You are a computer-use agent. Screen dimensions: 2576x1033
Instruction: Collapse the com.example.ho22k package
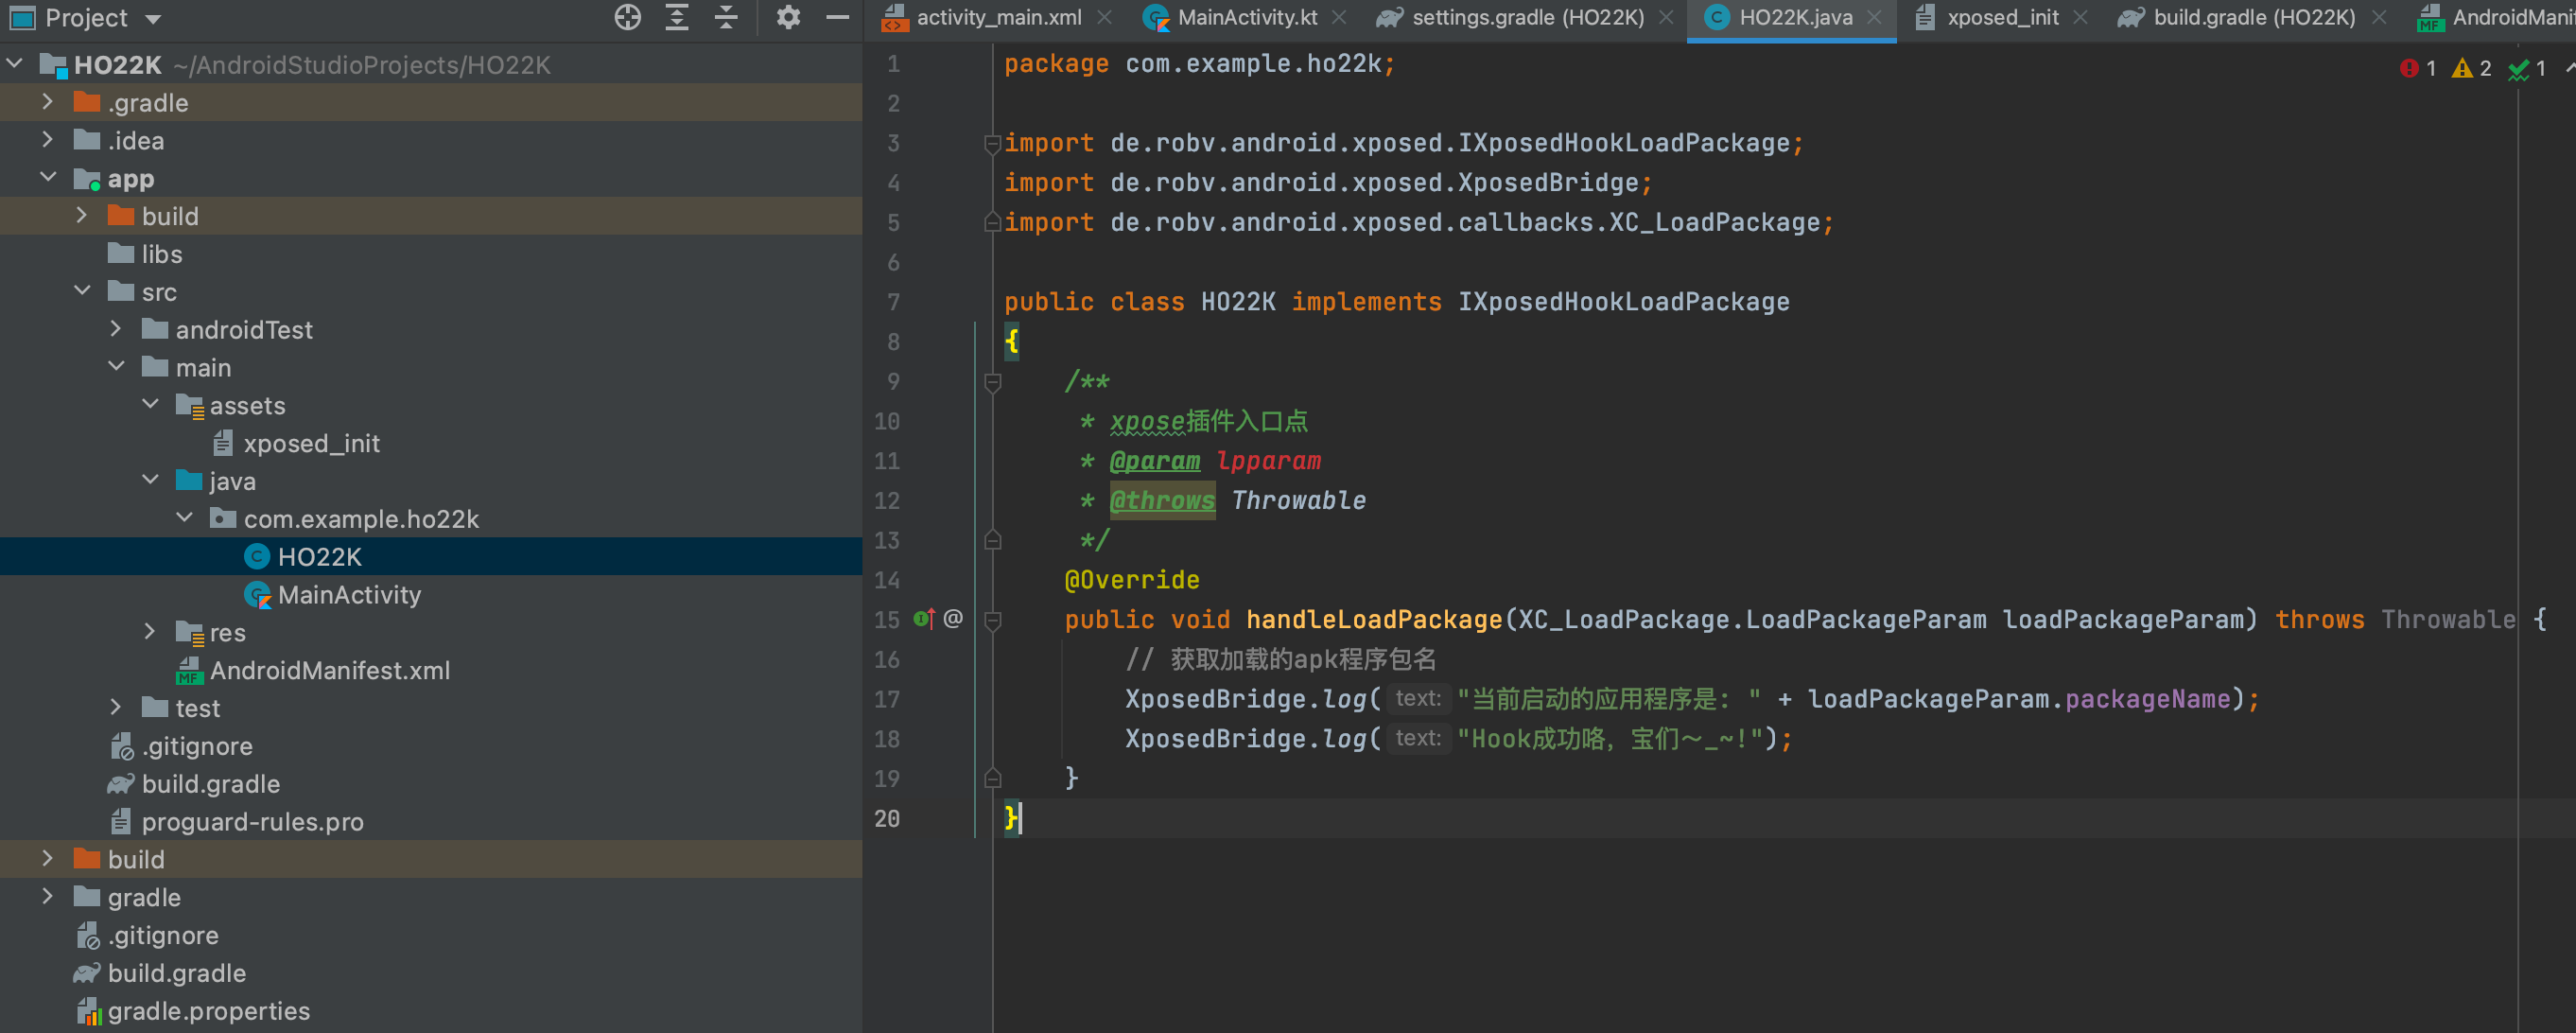point(184,517)
